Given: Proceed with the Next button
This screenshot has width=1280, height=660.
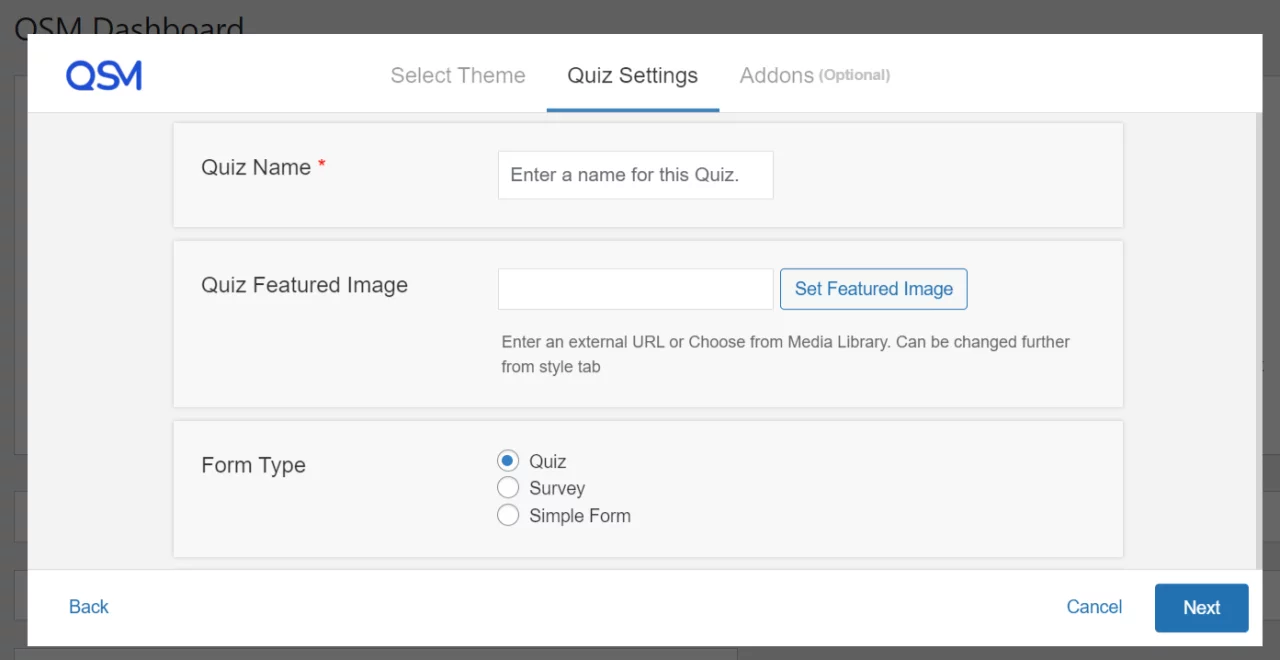Looking at the screenshot, I should (x=1202, y=608).
